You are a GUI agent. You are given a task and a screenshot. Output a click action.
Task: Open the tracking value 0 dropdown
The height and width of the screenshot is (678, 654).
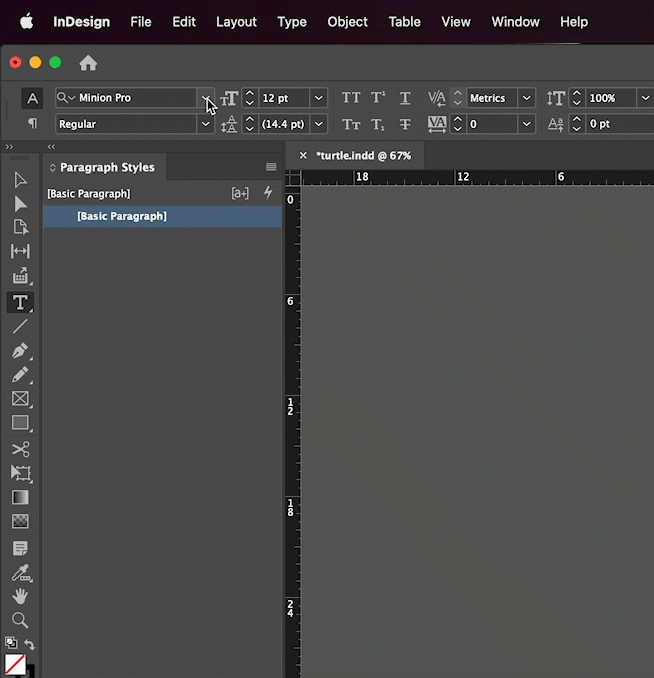click(526, 124)
